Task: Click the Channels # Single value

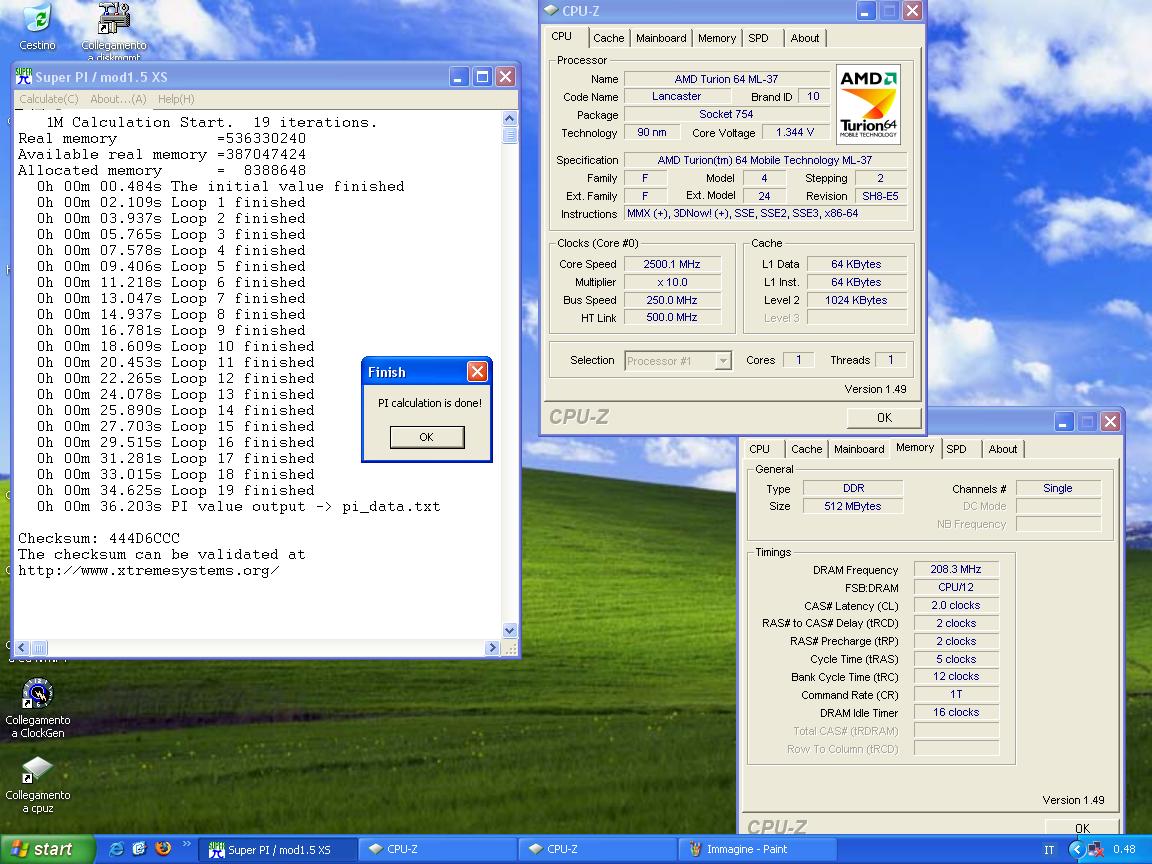Action: (1058, 488)
